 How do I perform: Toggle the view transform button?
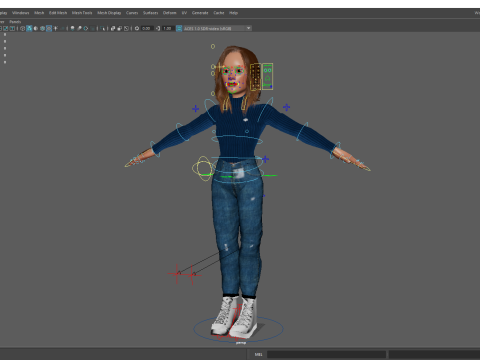[x=179, y=28]
